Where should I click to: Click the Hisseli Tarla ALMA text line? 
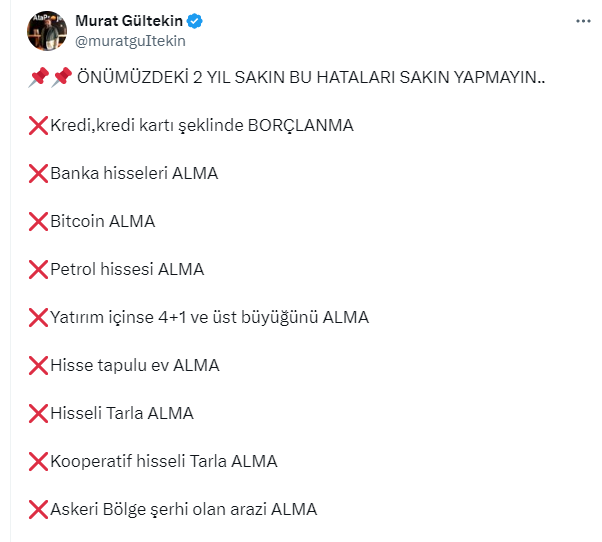122,414
